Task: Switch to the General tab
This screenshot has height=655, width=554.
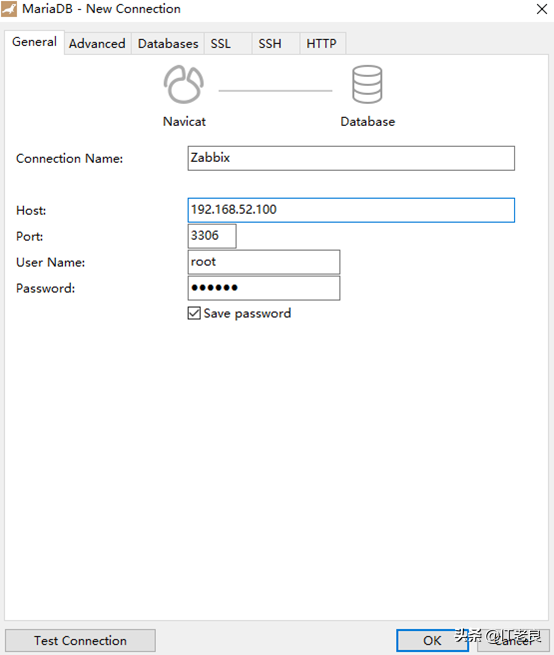Action: 34,42
